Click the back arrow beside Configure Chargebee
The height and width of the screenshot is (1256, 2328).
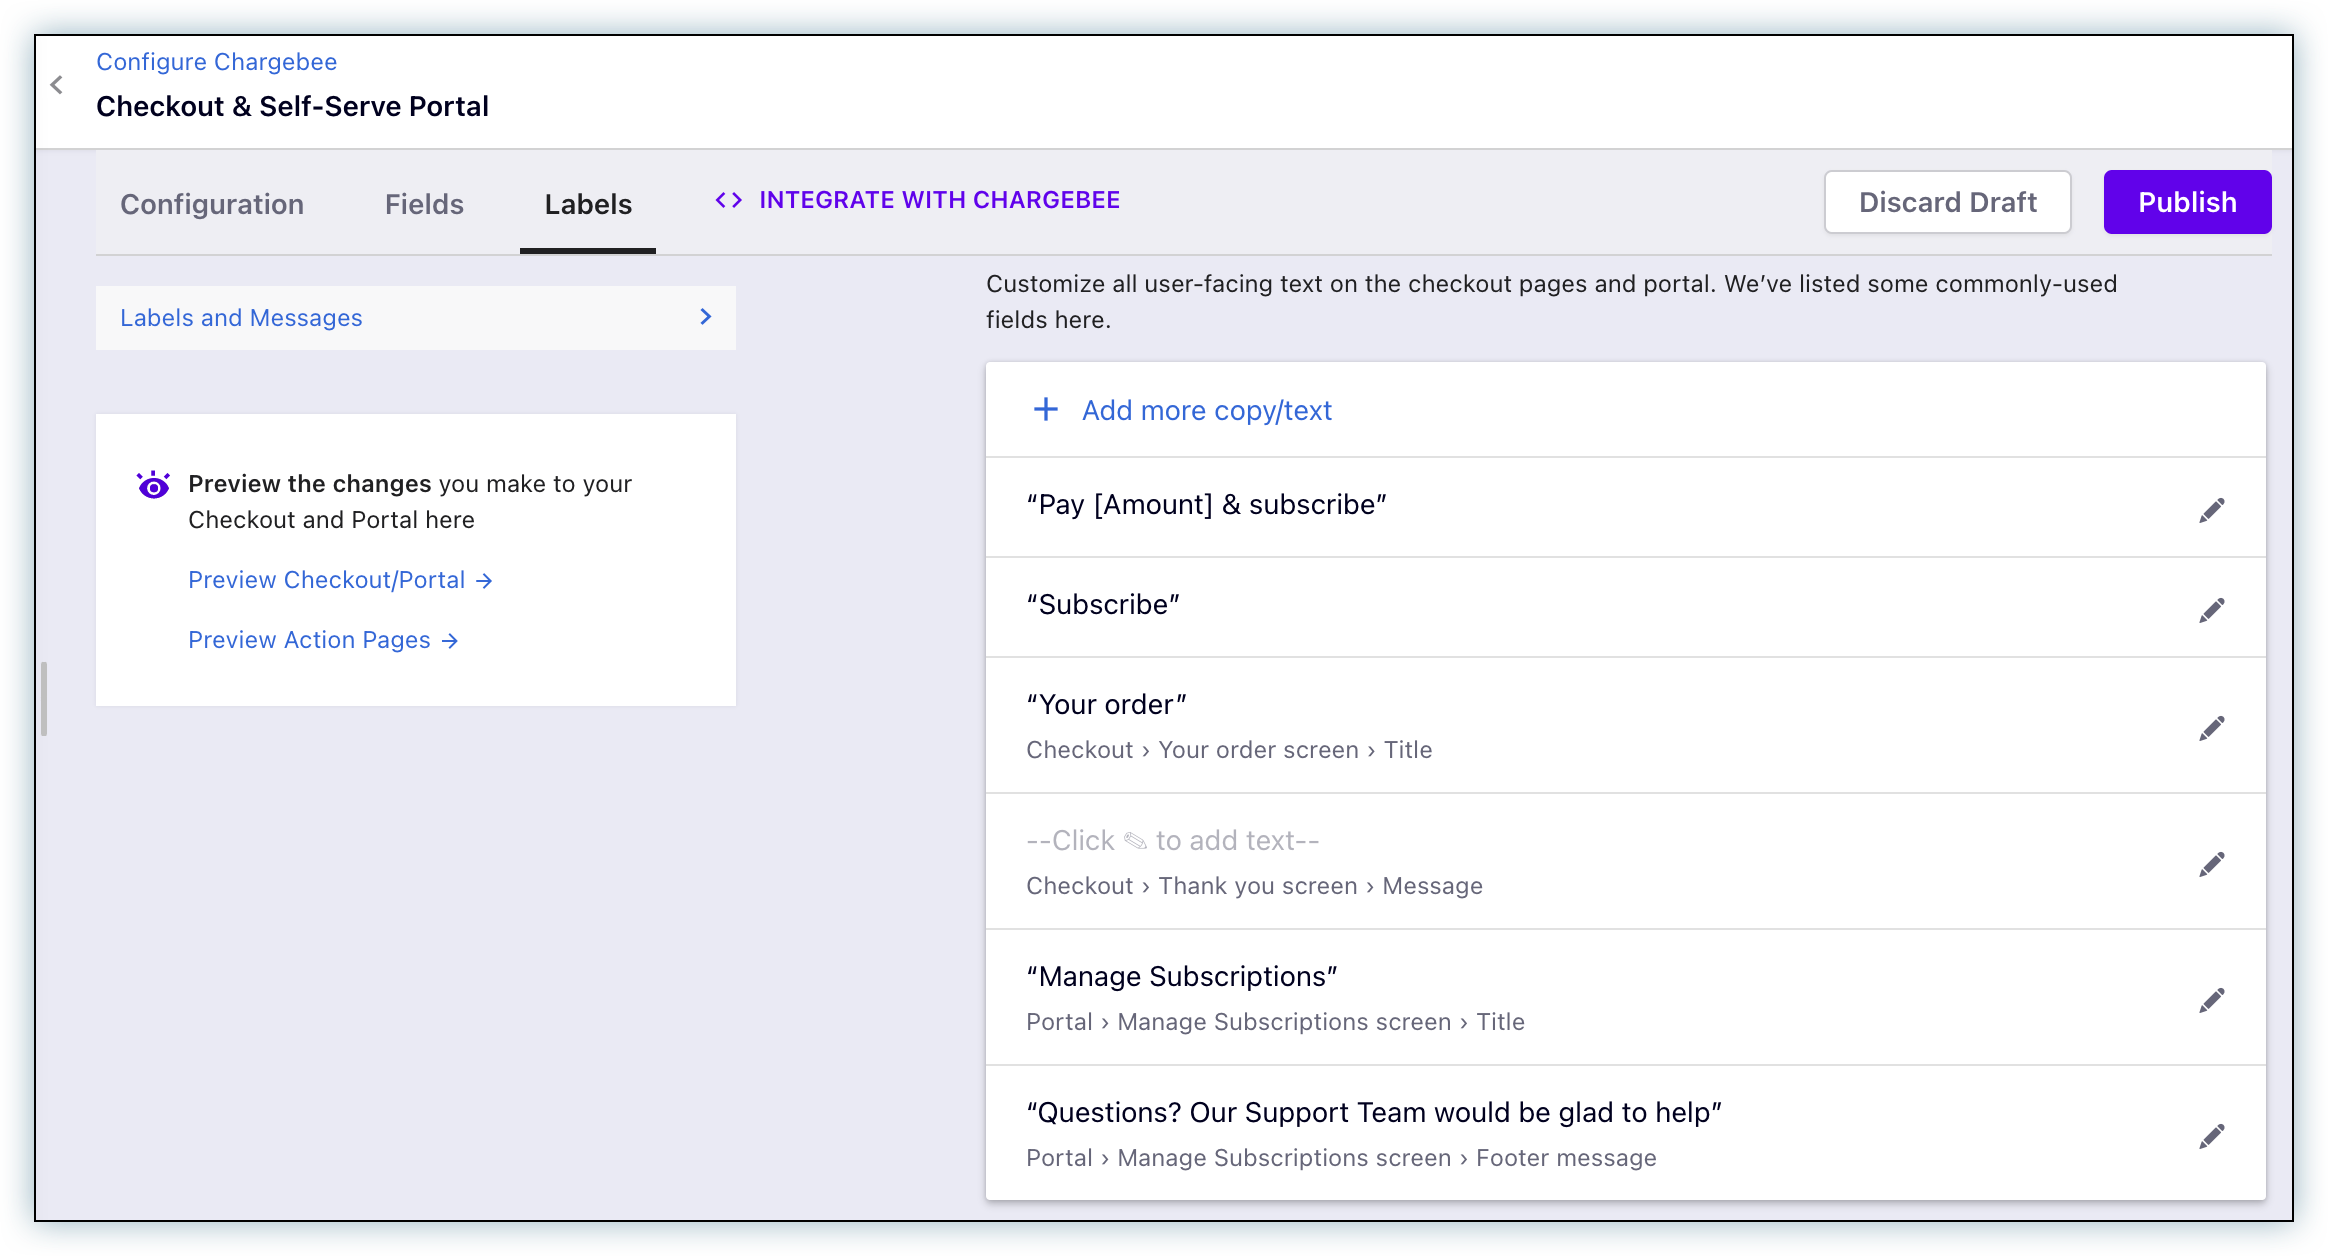(x=57, y=85)
